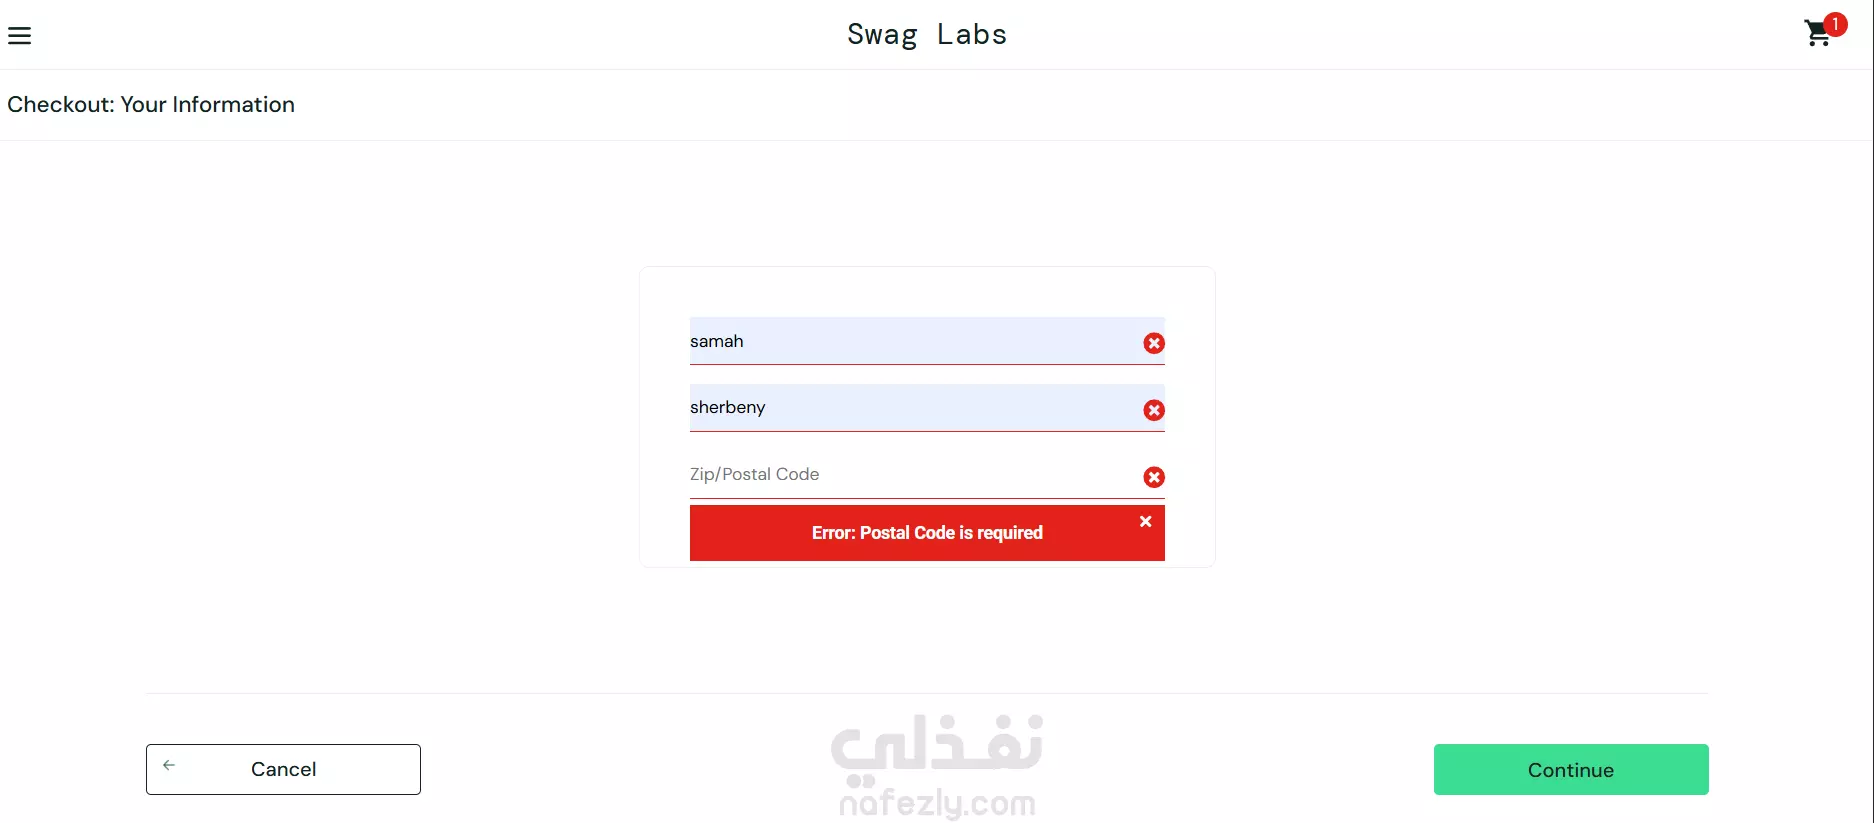Click the nafezly.com watermark text
This screenshot has height=823, width=1874.
coord(937,803)
